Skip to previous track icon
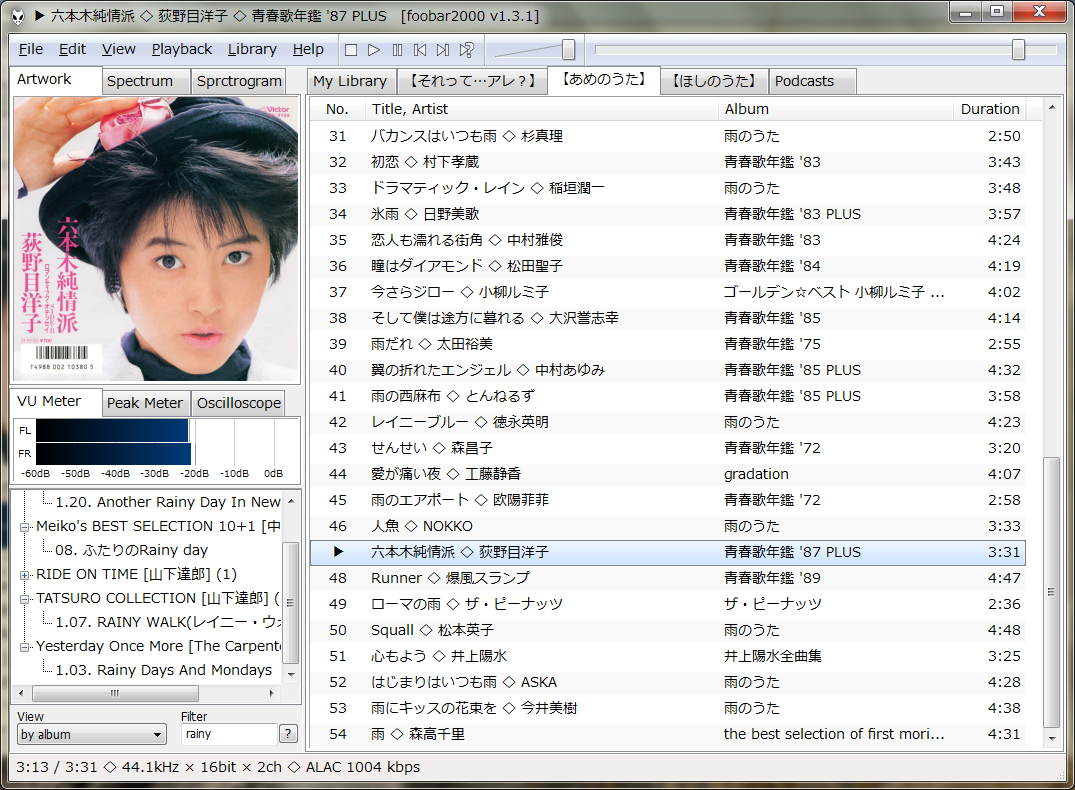This screenshot has height=790, width=1075. tap(420, 50)
